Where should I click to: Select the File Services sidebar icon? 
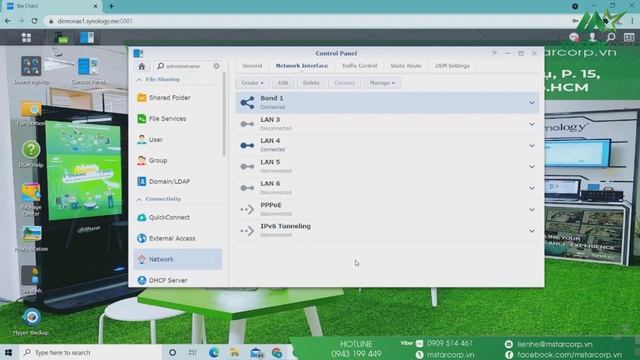pyautogui.click(x=142, y=118)
